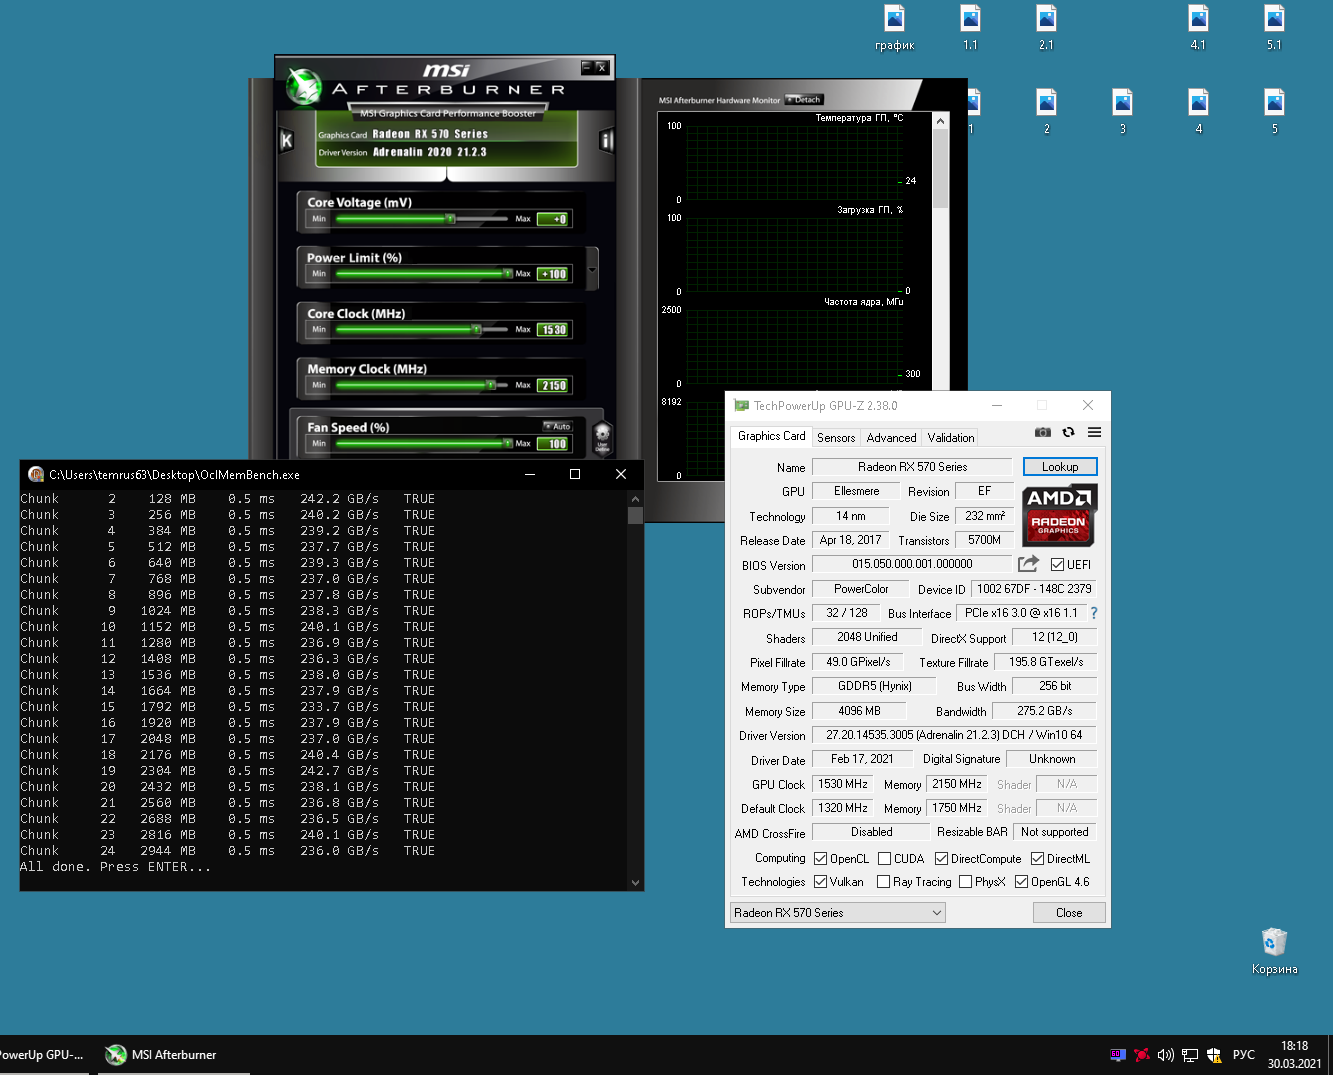Open the Afterburner Kombustor K button
Viewport: 1333px width, 1075px height.
tap(286, 140)
